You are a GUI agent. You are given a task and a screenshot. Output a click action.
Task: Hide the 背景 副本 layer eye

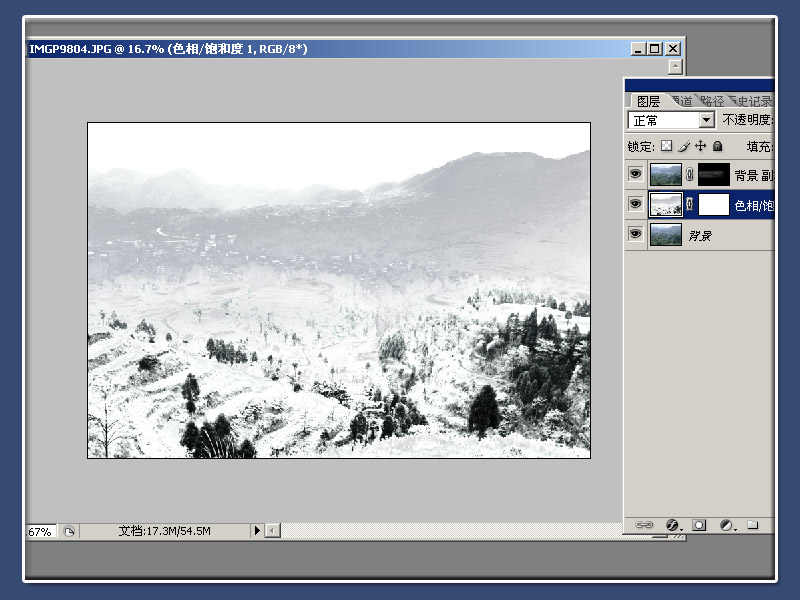click(635, 174)
